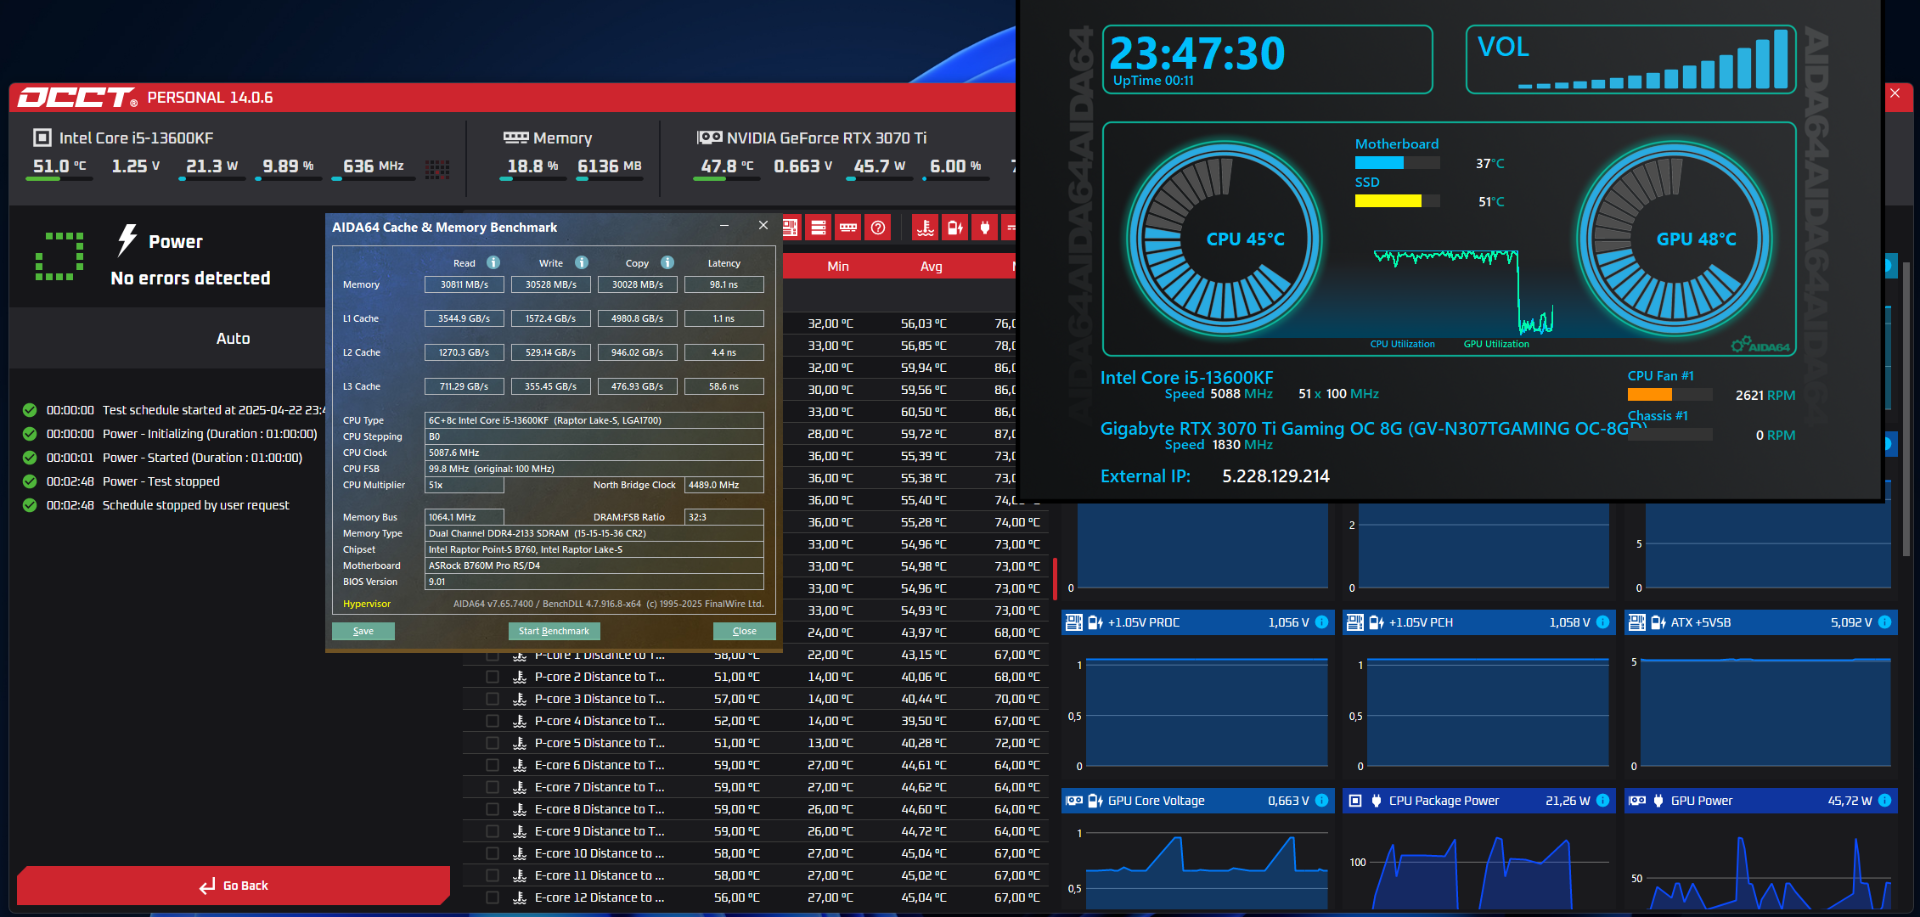The height and width of the screenshot is (917, 1920).
Task: Click the memory icon next to Memory header
Action: [516, 138]
